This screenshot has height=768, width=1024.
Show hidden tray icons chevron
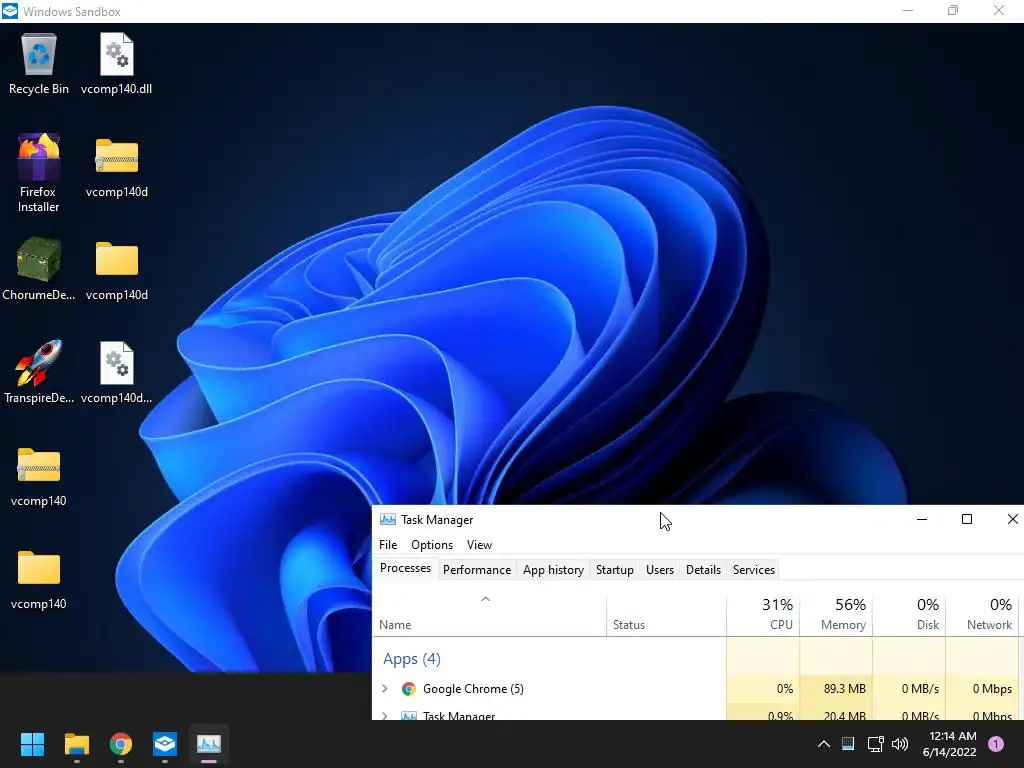pyautogui.click(x=824, y=744)
